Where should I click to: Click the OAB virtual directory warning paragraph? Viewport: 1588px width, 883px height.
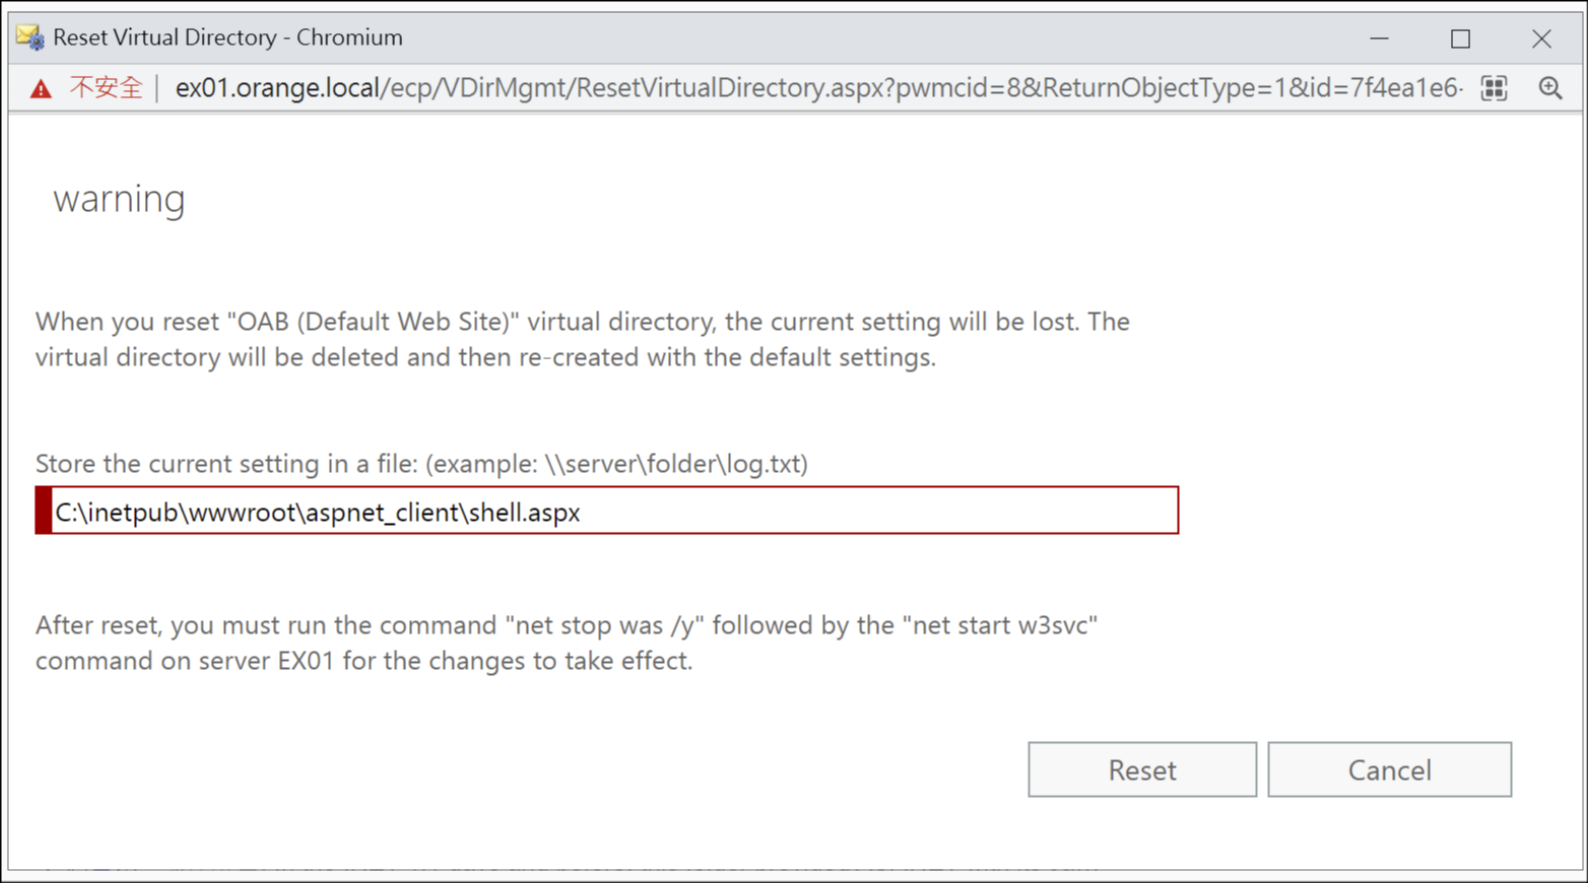click(x=582, y=339)
